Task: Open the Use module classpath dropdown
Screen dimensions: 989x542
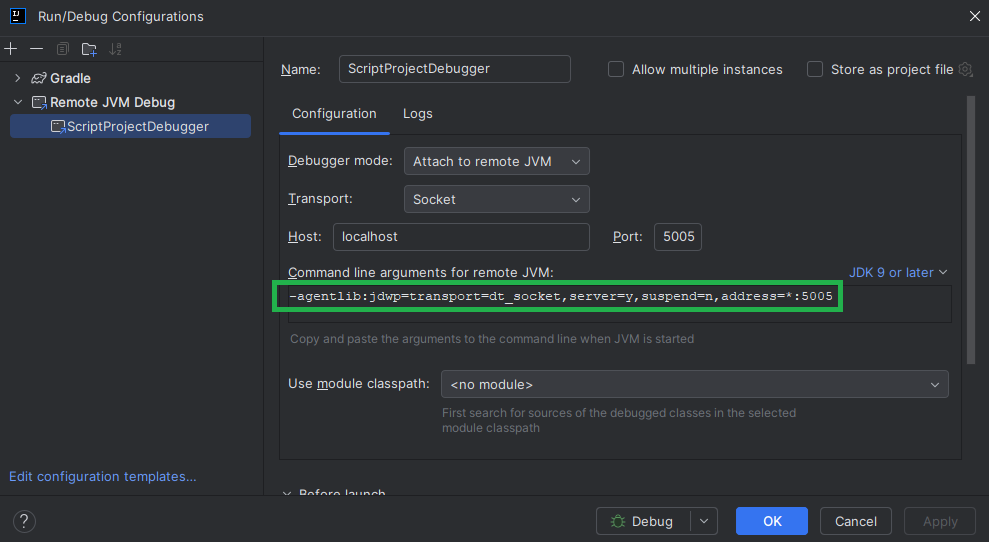Action: pyautogui.click(x=694, y=384)
